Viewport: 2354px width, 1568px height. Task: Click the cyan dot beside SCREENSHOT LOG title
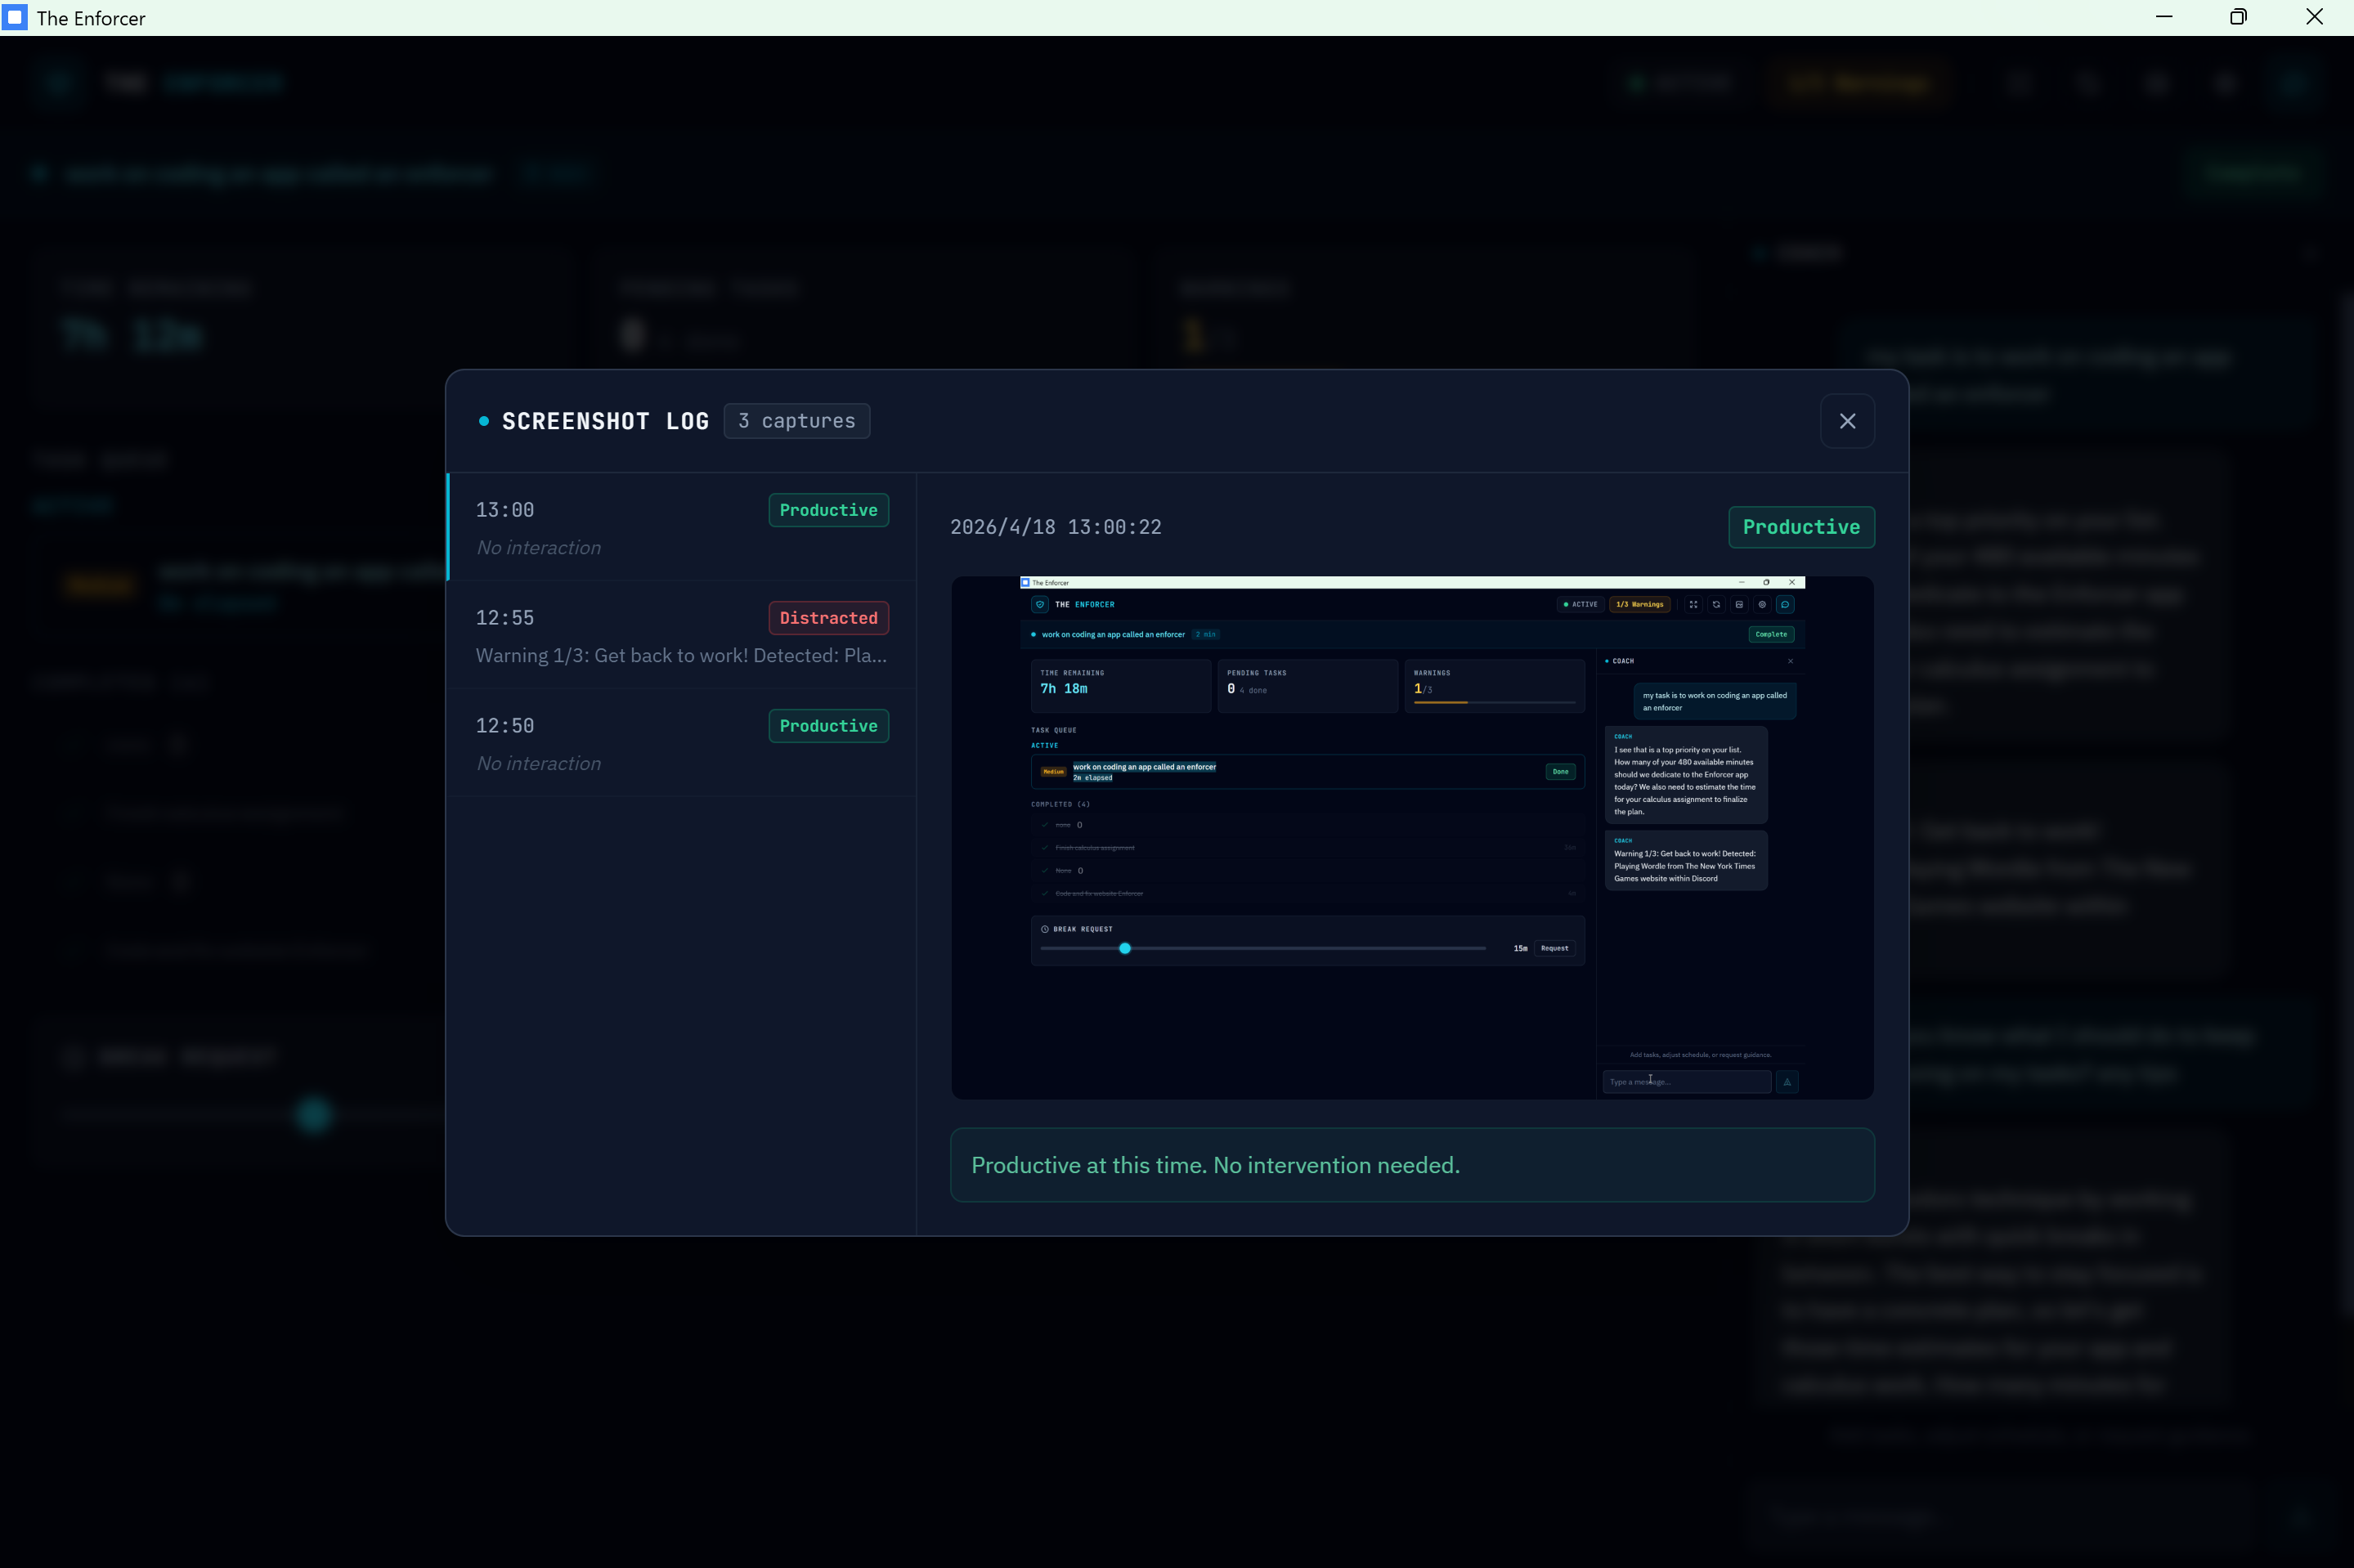point(484,421)
